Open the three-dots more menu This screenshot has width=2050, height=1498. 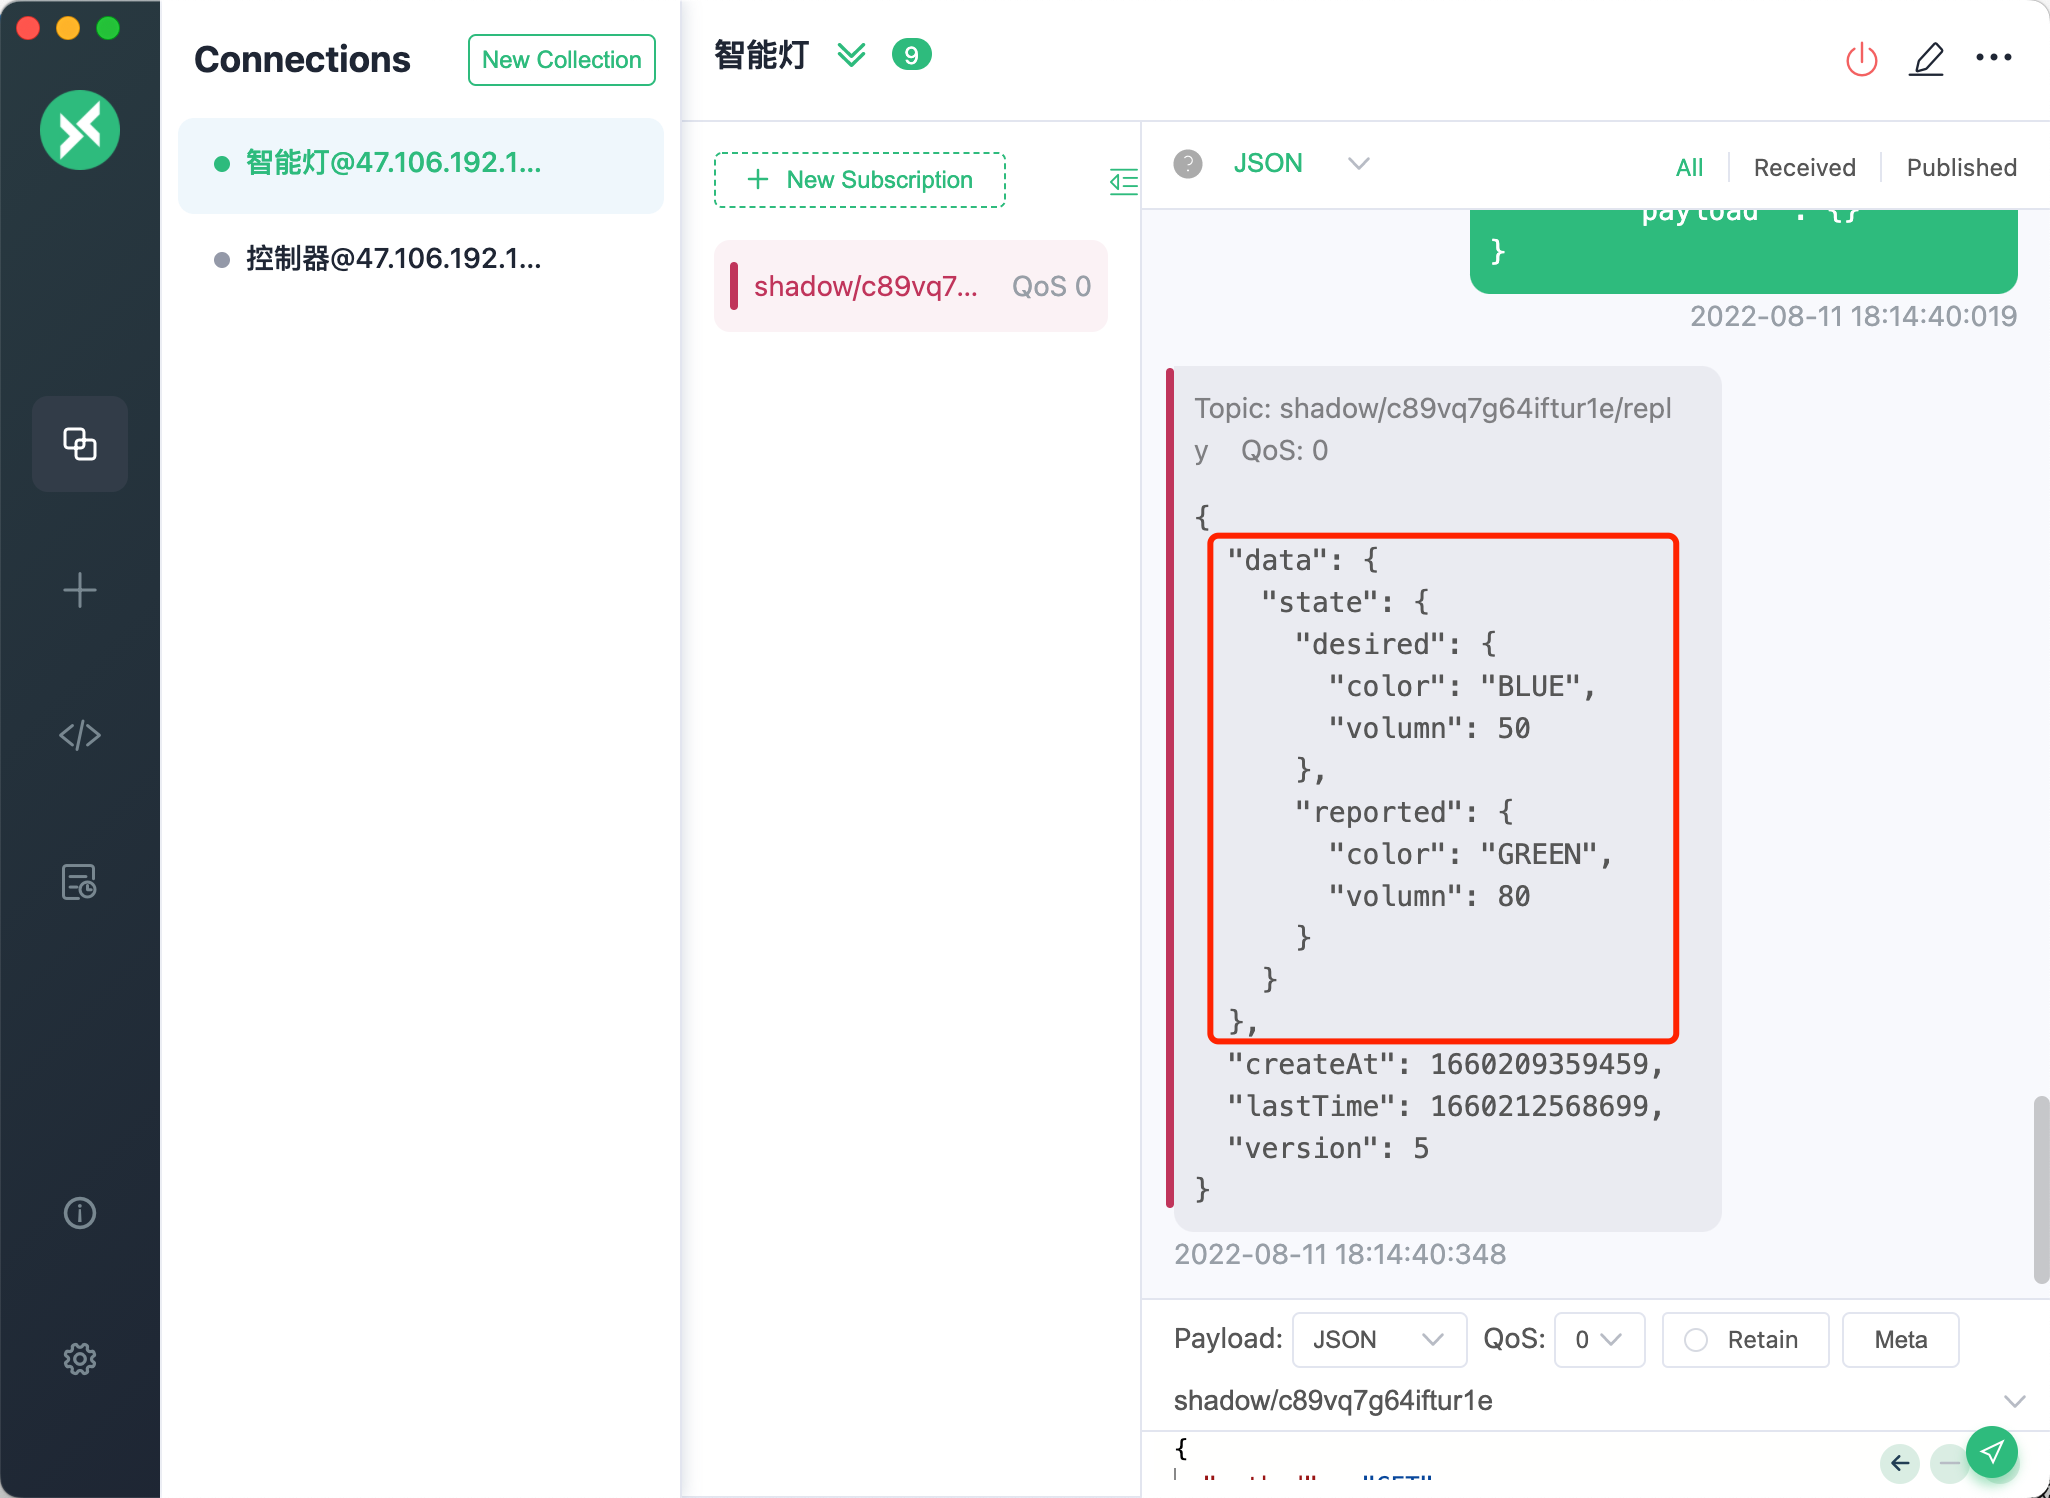[1993, 58]
